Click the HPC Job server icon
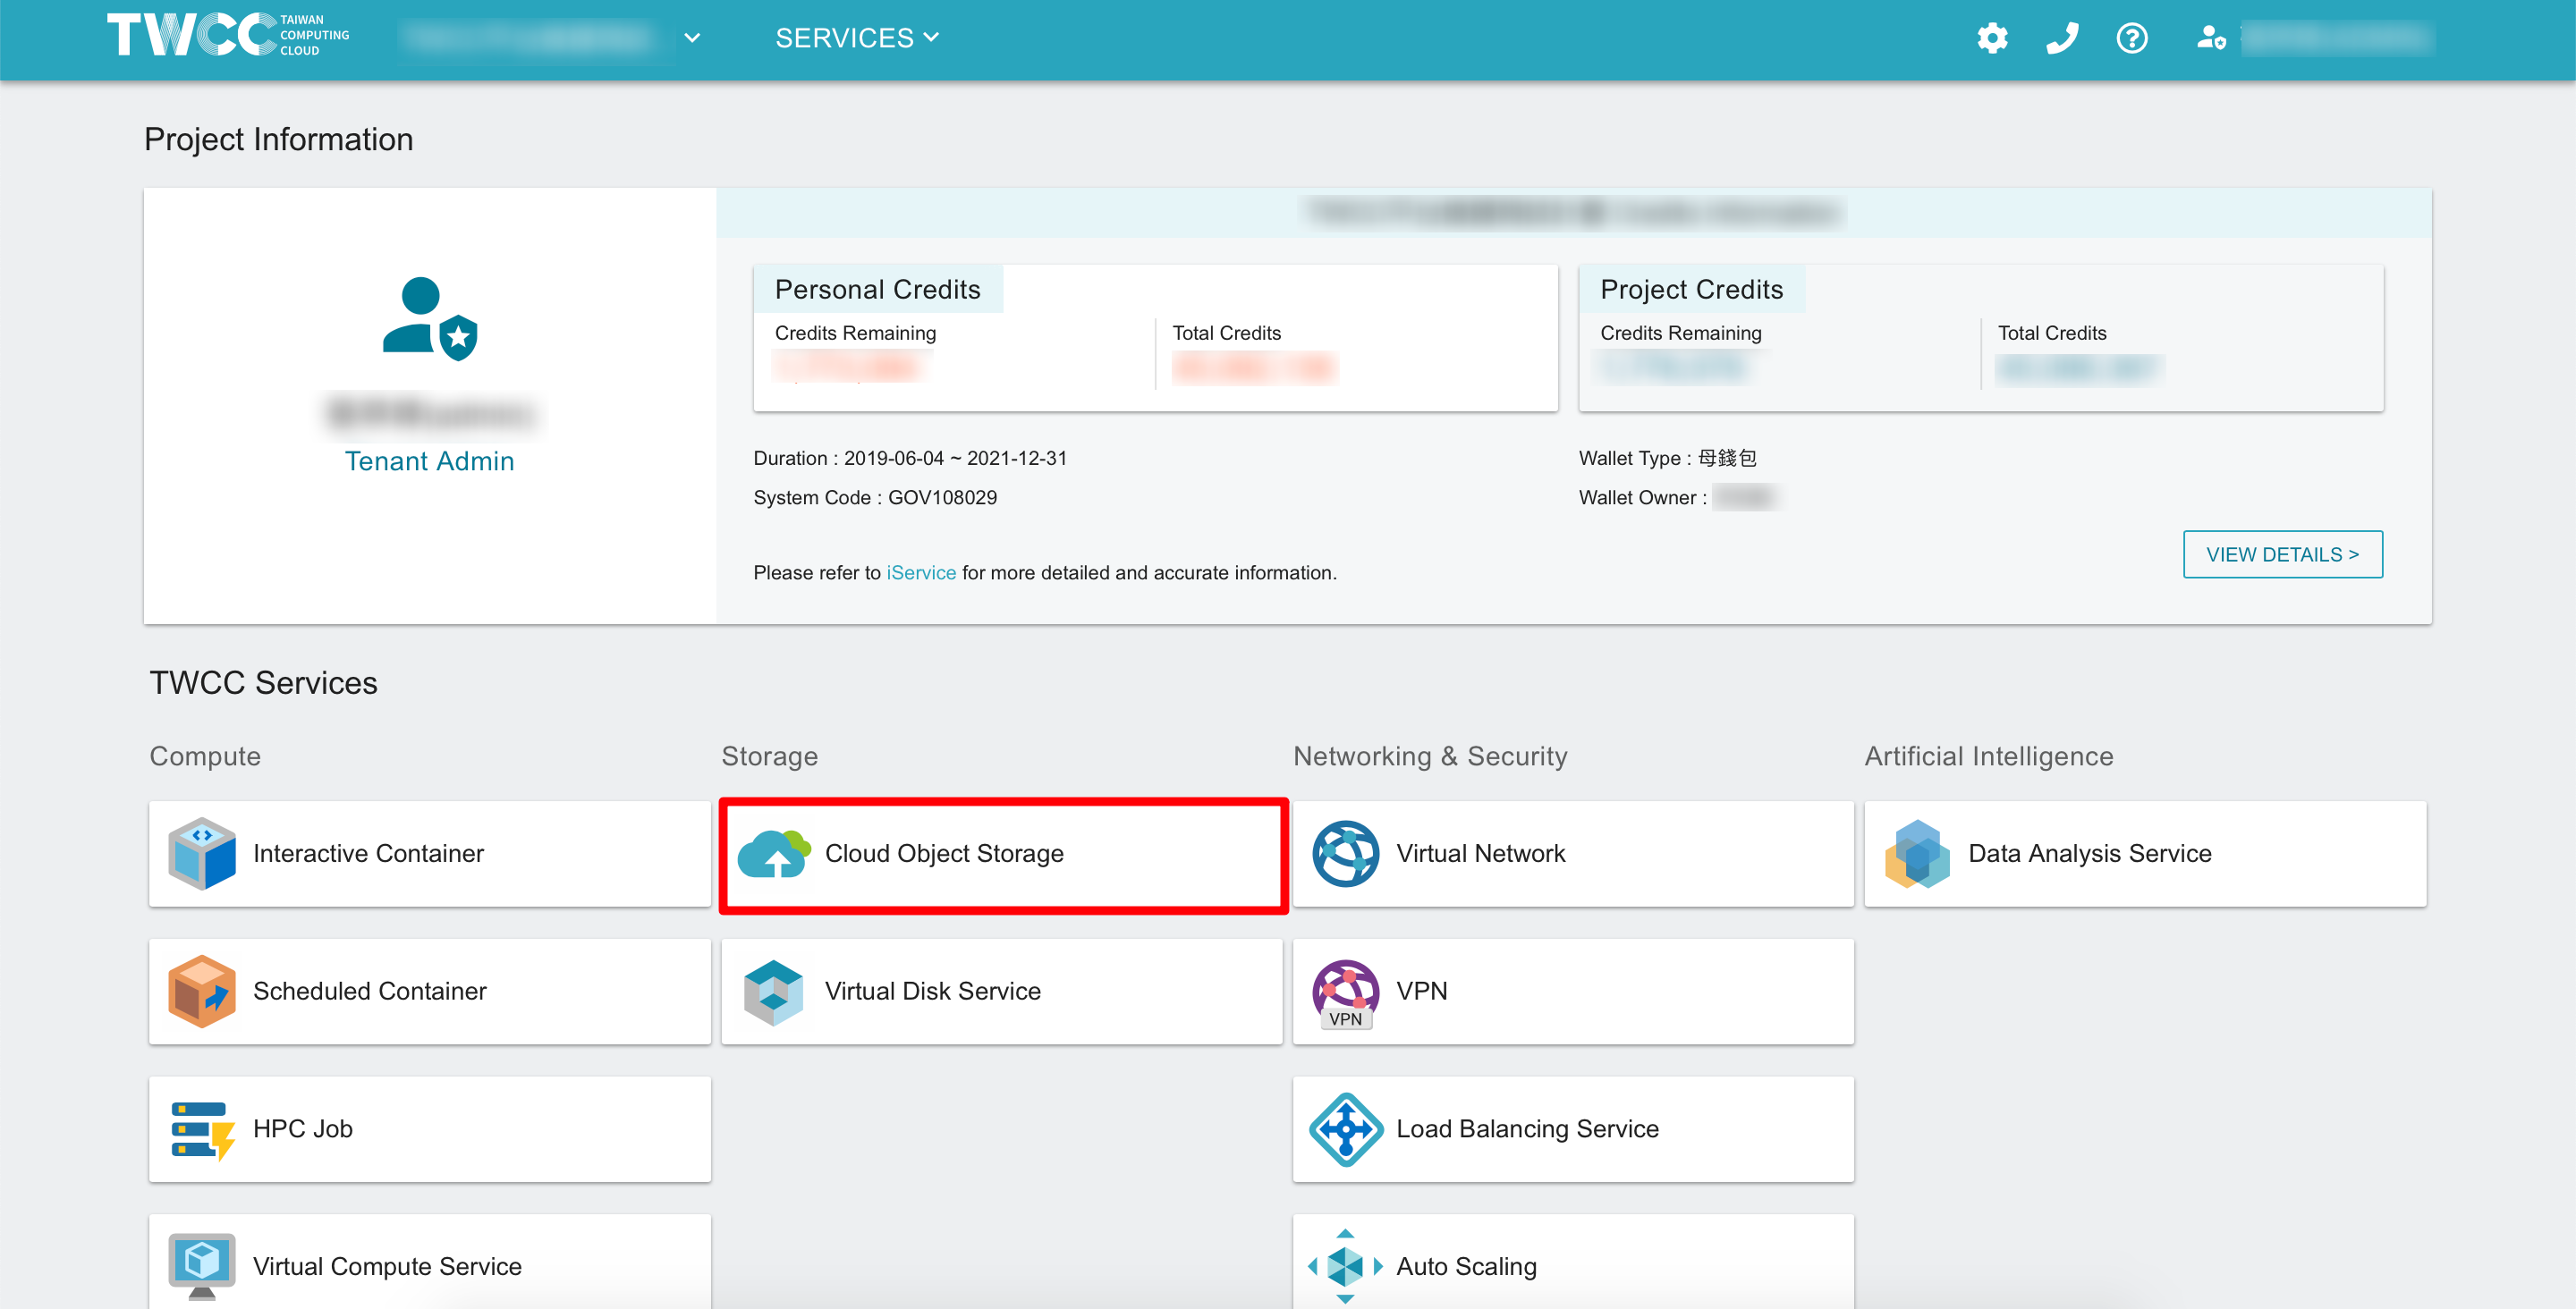This screenshot has width=2576, height=1309. click(x=203, y=1130)
